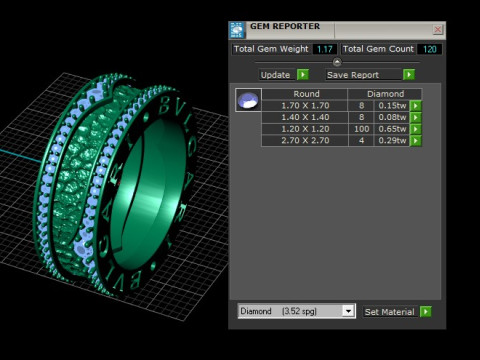This screenshot has width=480, height=360.
Task: Click the Total Gem Weight value 1.17
Action: [325, 49]
